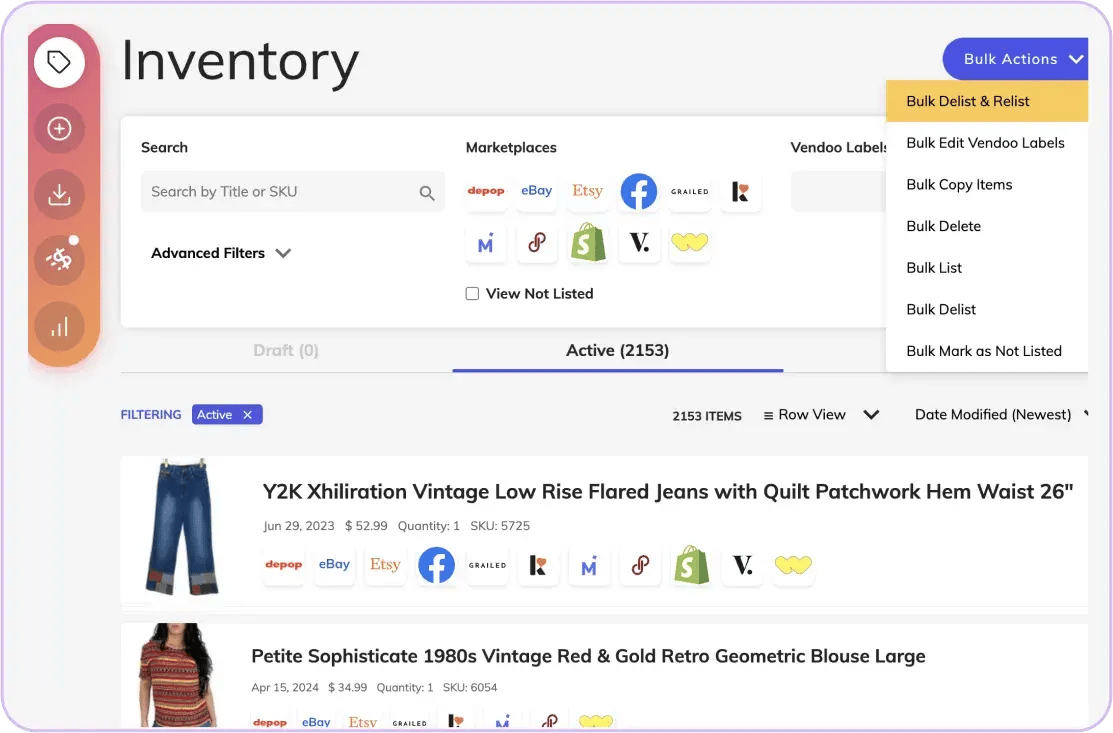Select the Grailed marketplace filter
This screenshot has height=733, width=1113.
(690, 190)
